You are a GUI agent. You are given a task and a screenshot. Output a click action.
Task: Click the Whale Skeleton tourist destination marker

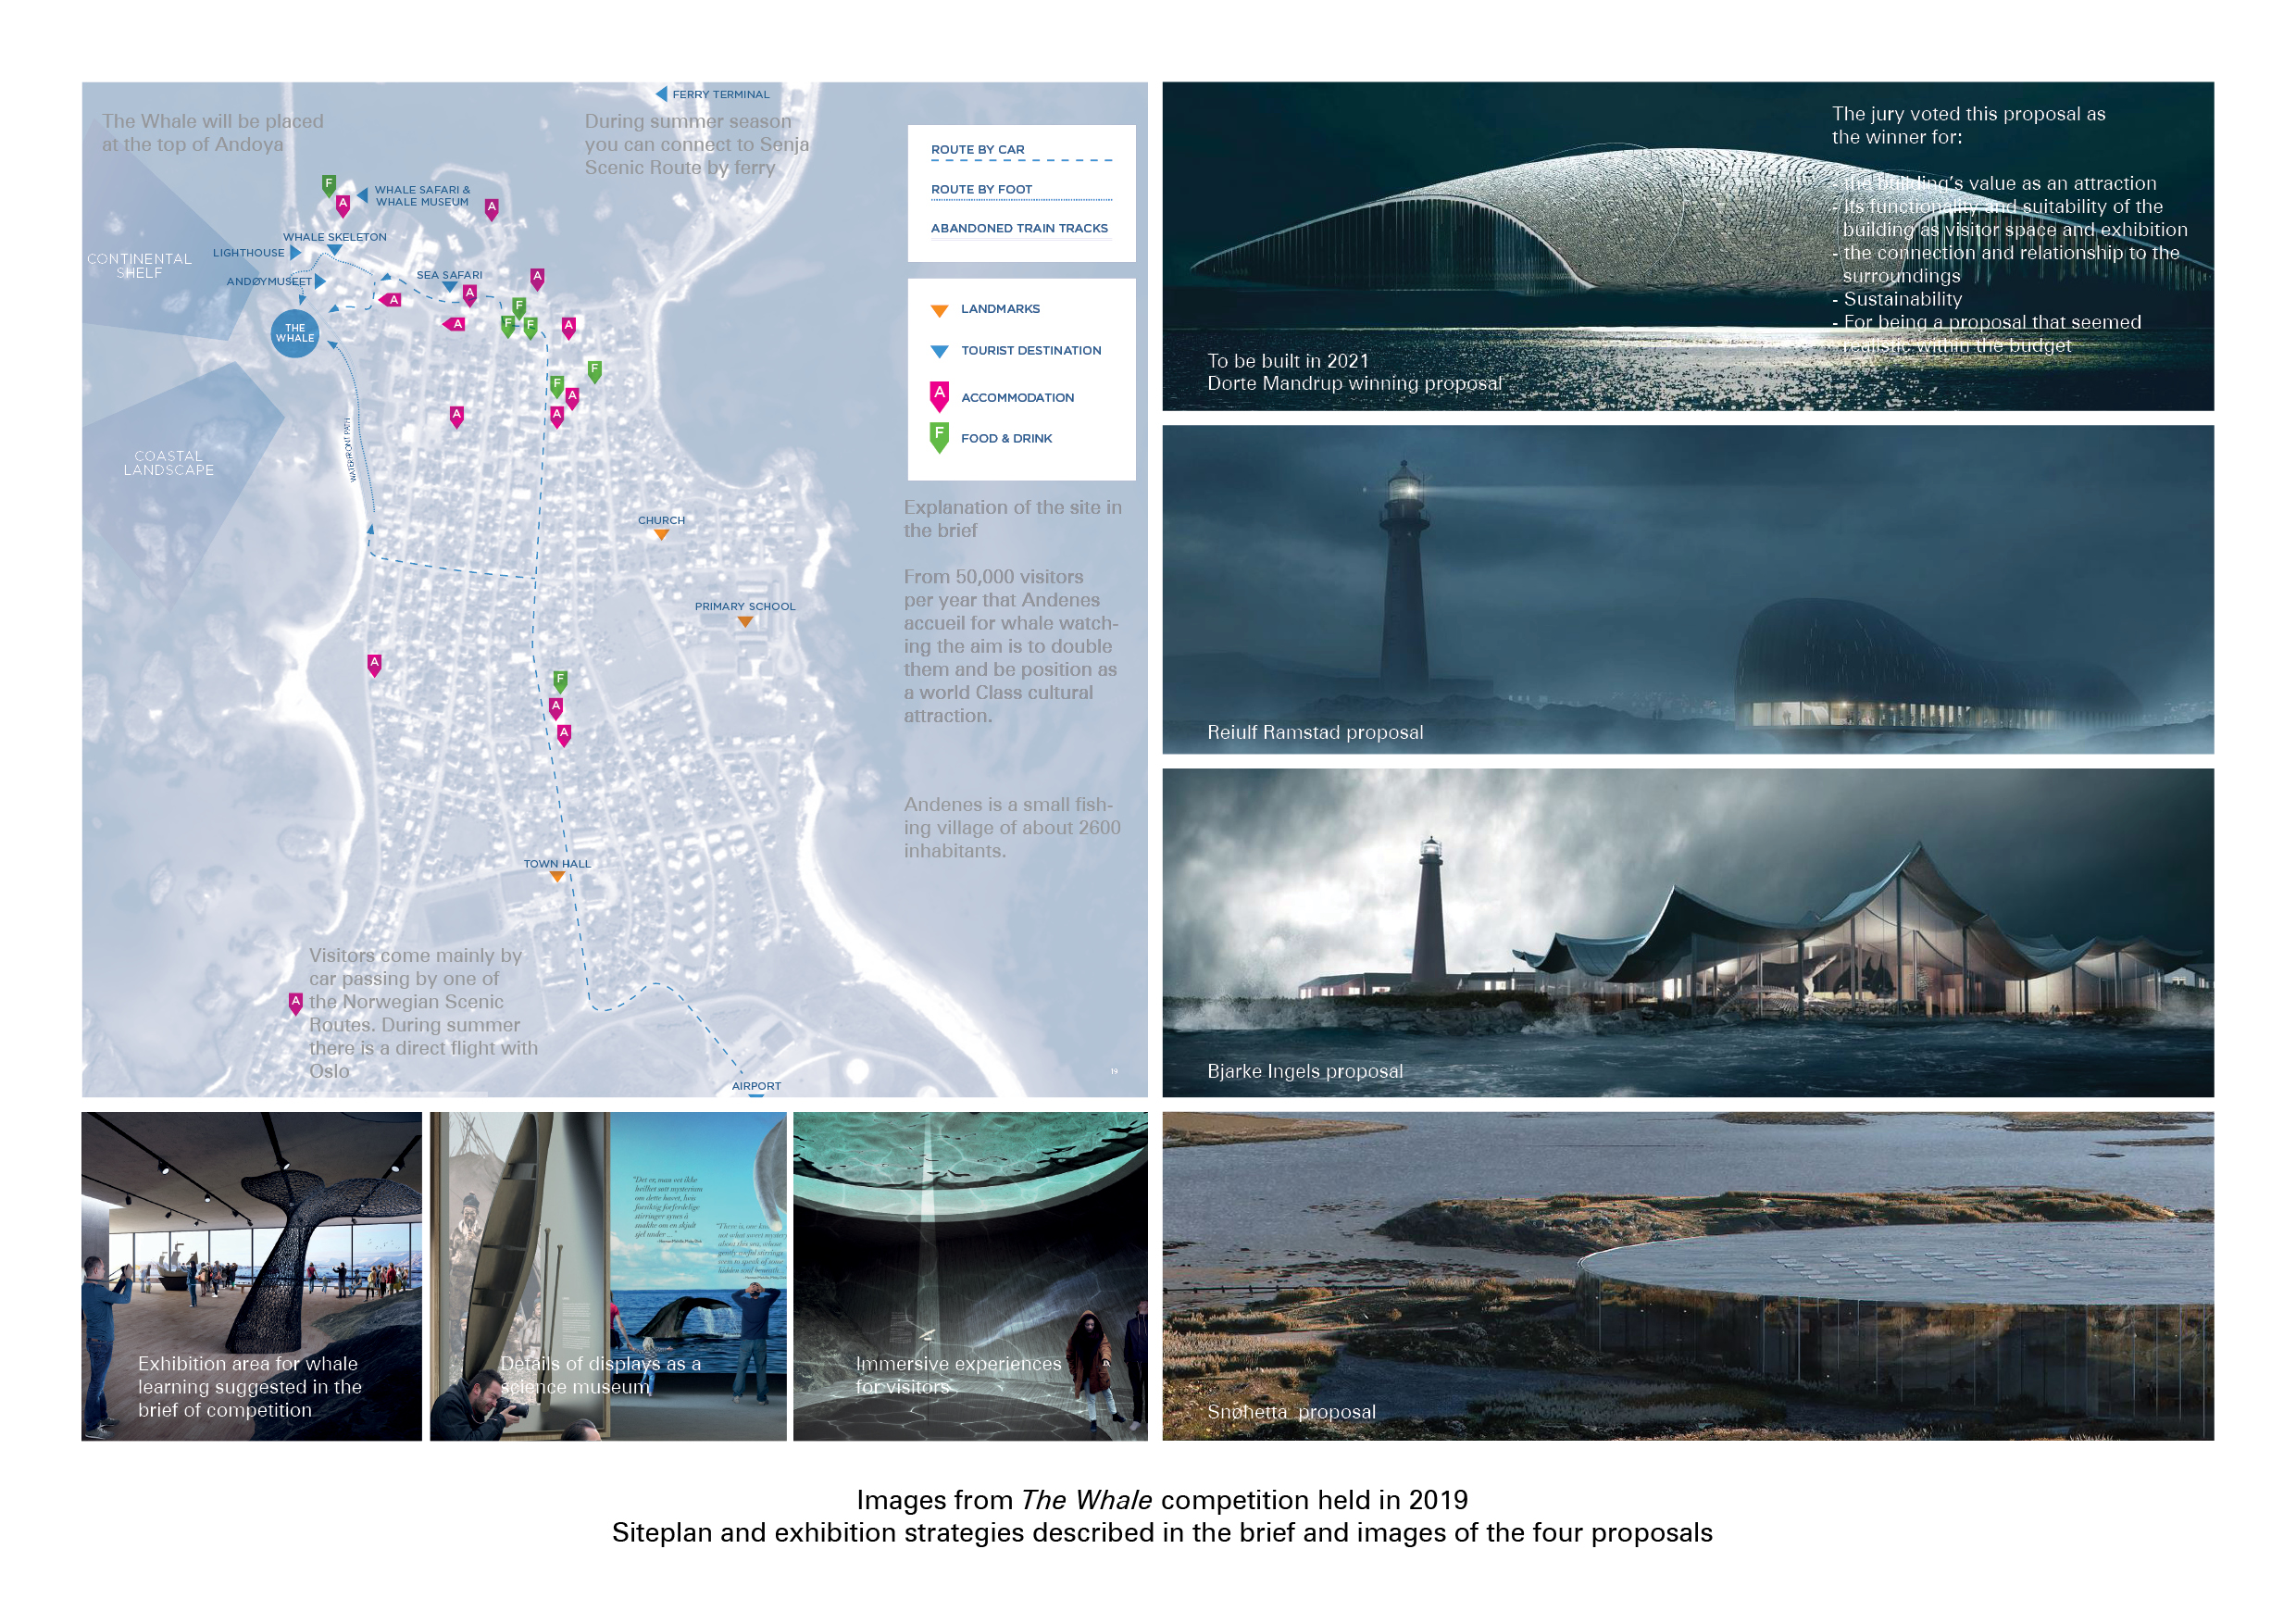(x=335, y=250)
